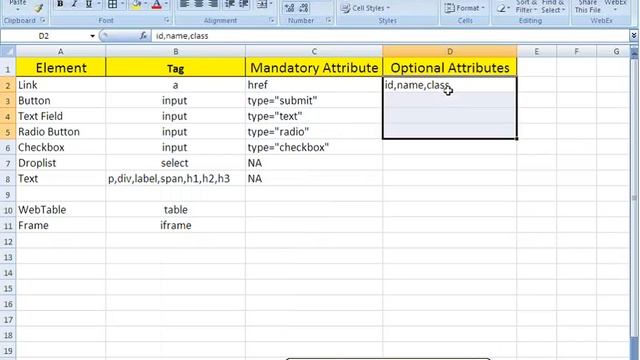Image resolution: width=640 pixels, height=360 pixels.
Task: Open Number dialog launcher
Action: click(329, 20)
